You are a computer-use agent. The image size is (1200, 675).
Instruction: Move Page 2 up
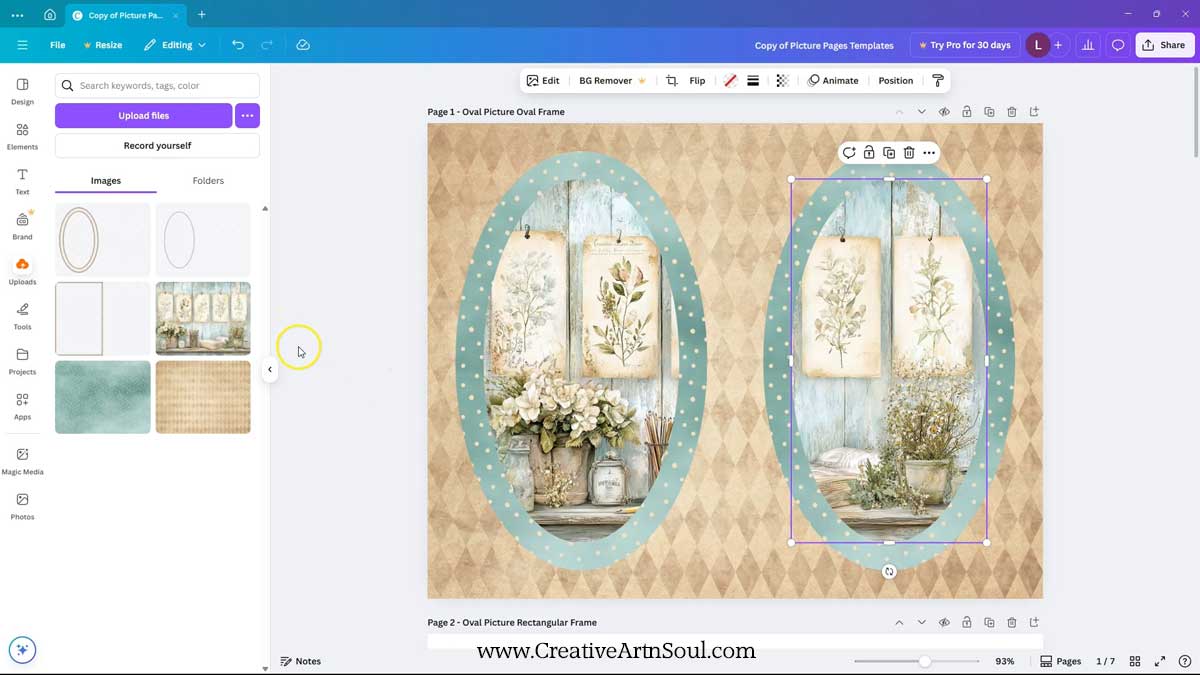(899, 623)
